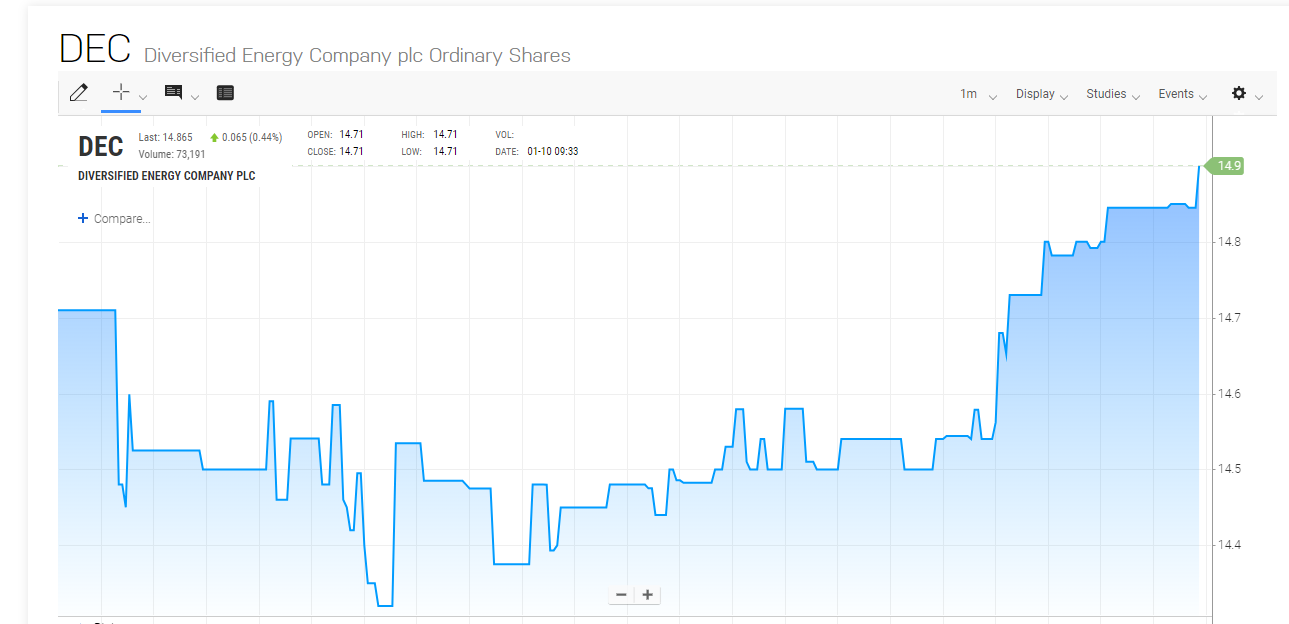1289x624 pixels.
Task: Click the 'Last: 14.865' value
Action: click(165, 137)
